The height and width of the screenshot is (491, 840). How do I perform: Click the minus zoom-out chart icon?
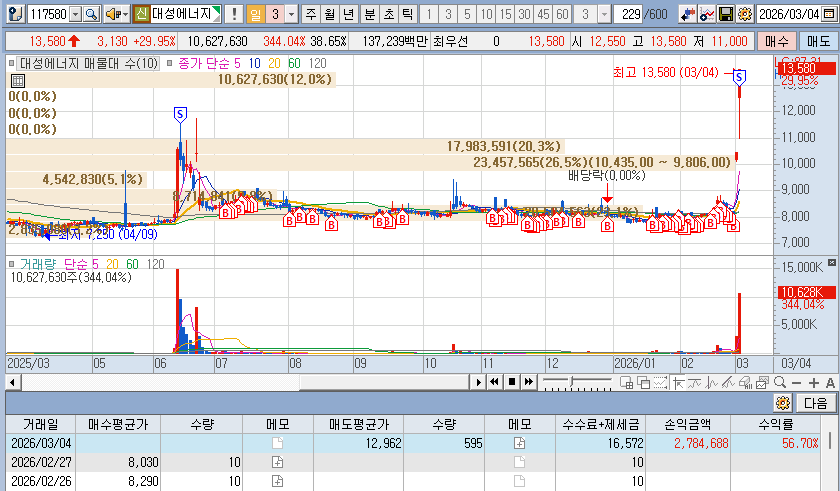(797, 383)
